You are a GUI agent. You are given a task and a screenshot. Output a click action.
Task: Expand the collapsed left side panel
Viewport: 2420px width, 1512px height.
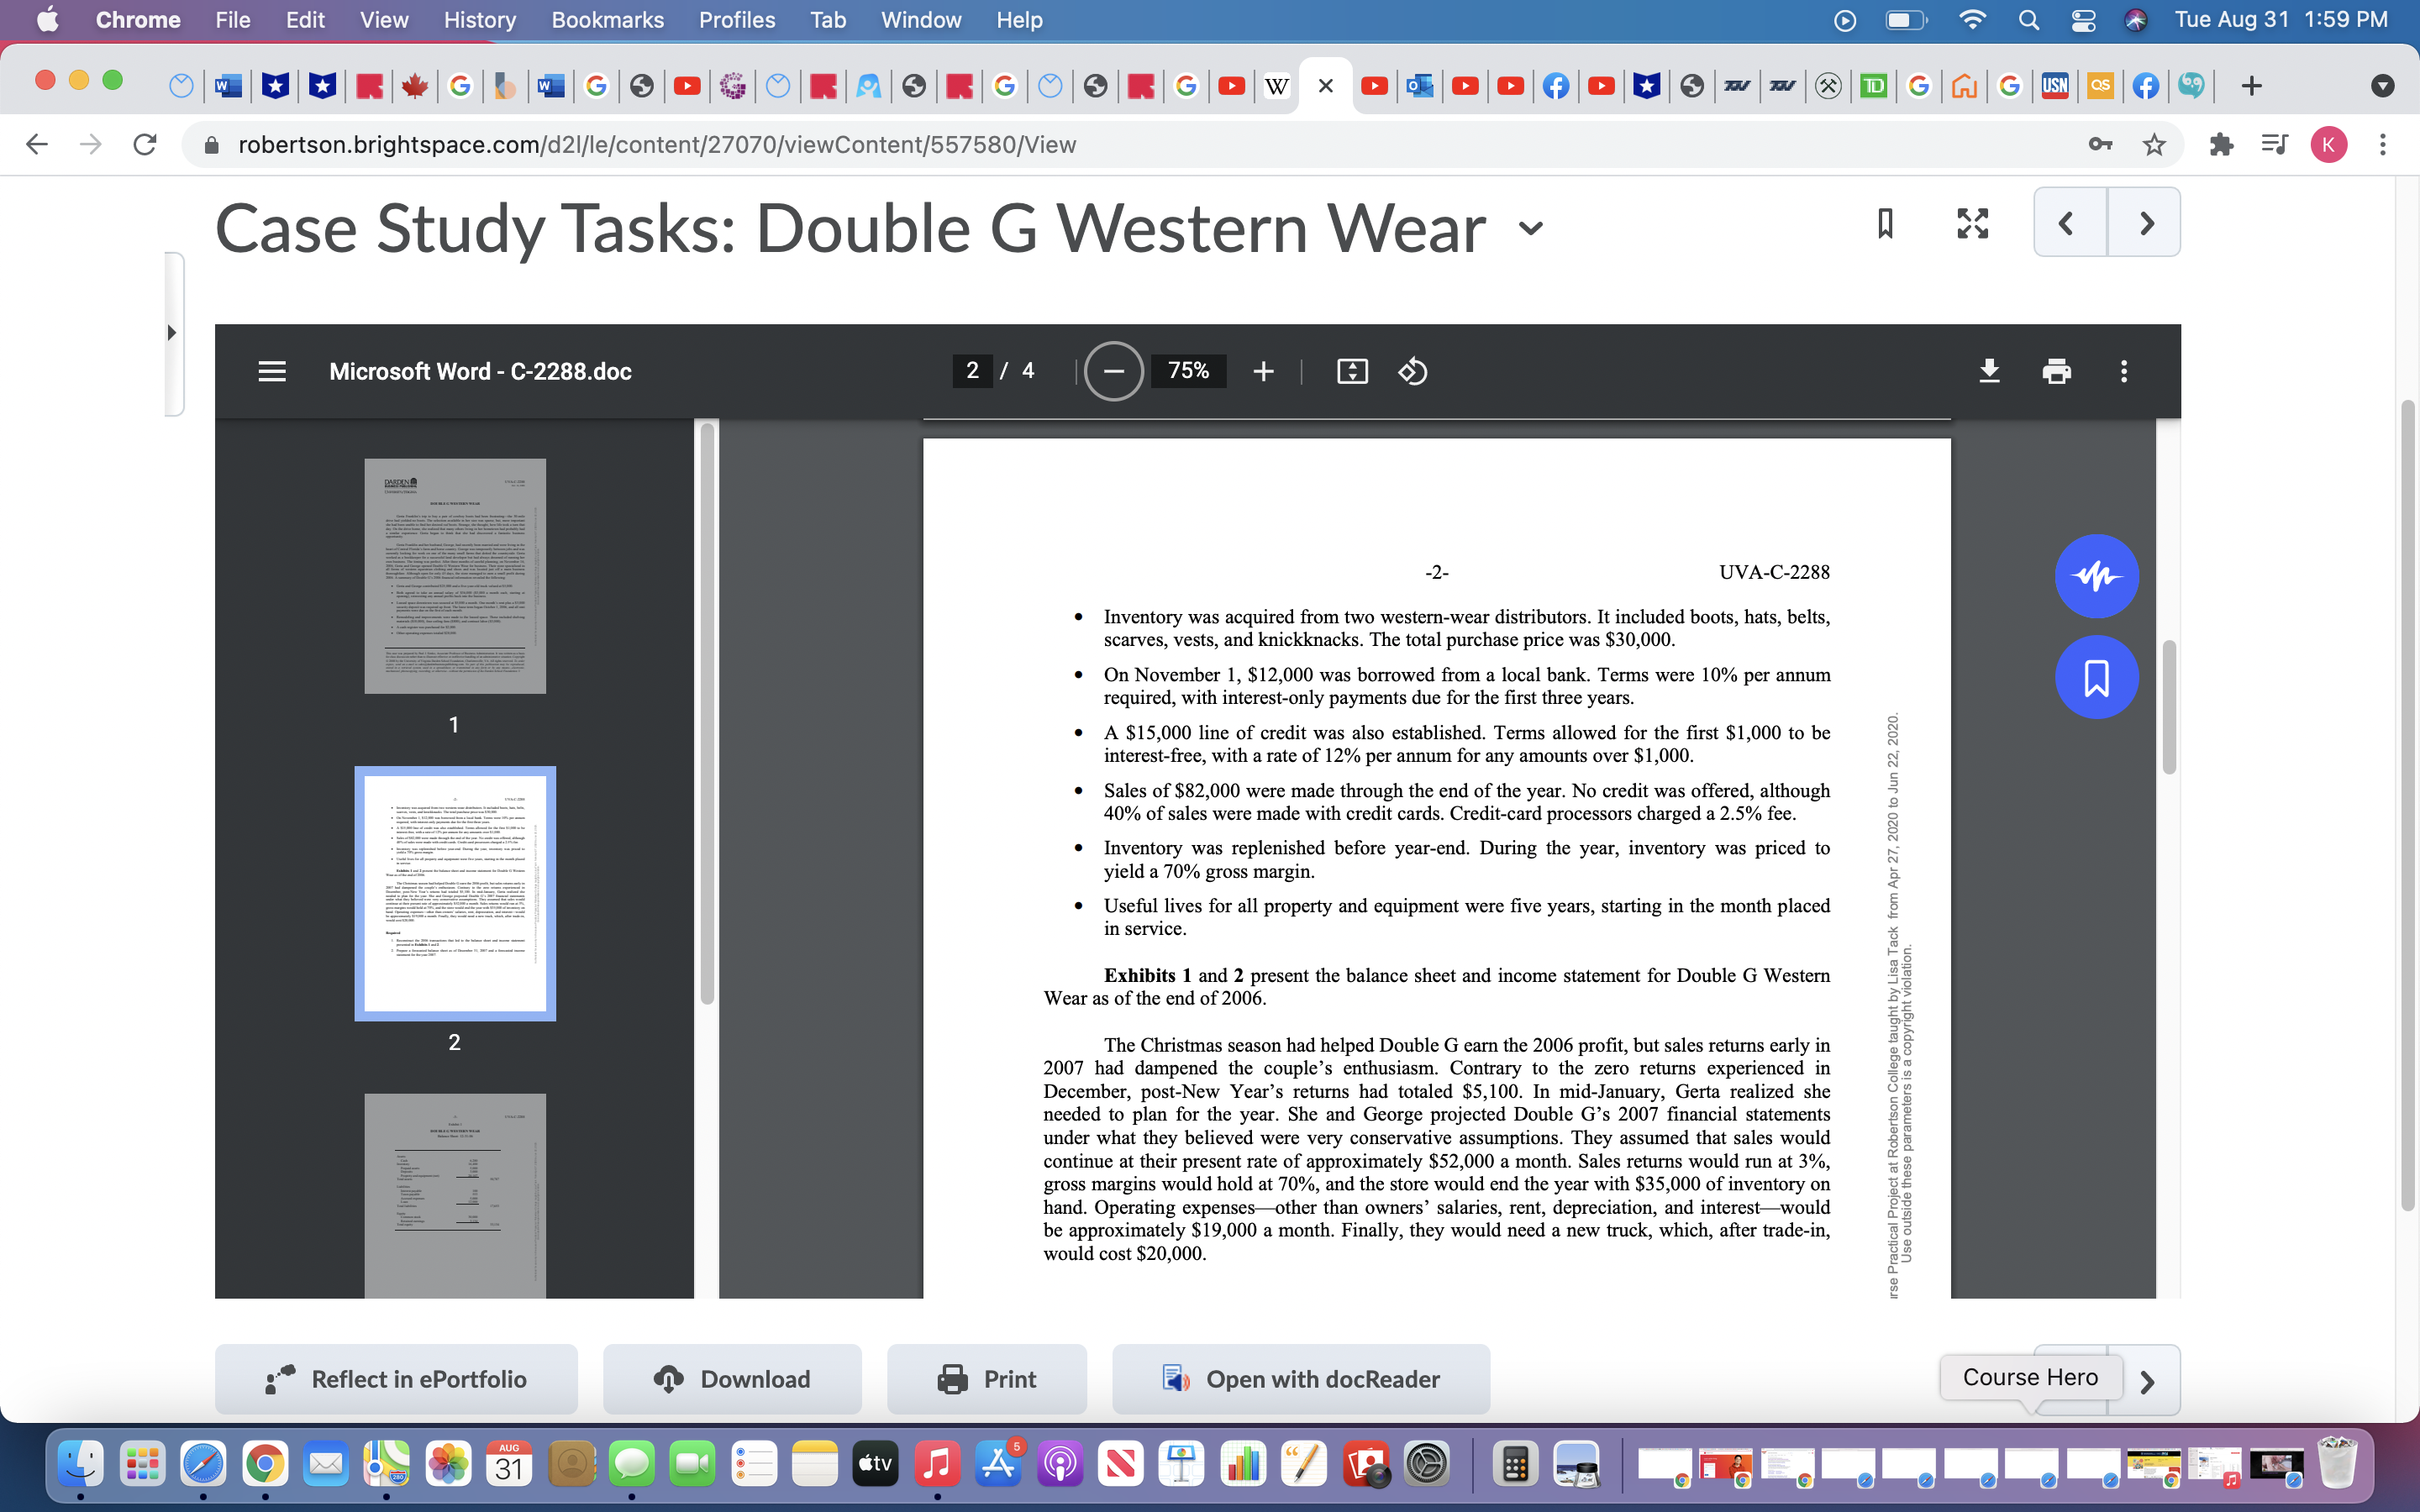172,333
